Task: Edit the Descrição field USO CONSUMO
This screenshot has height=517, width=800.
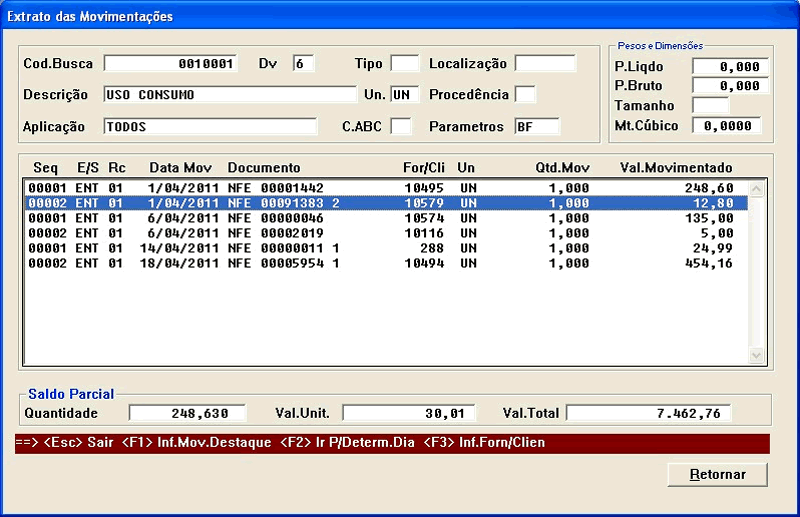Action: 230,94
